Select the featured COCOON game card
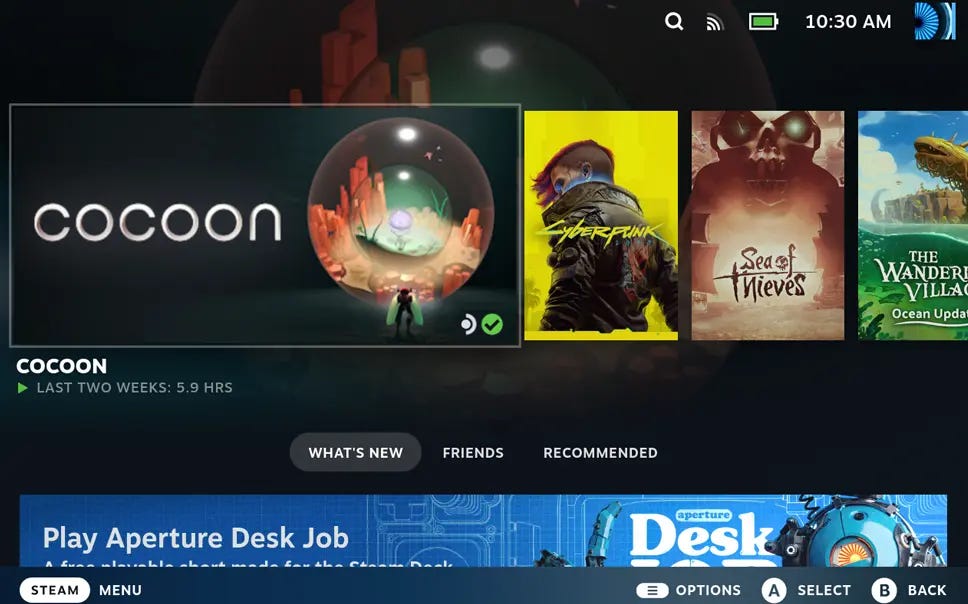968x604 pixels. pyautogui.click(x=265, y=224)
